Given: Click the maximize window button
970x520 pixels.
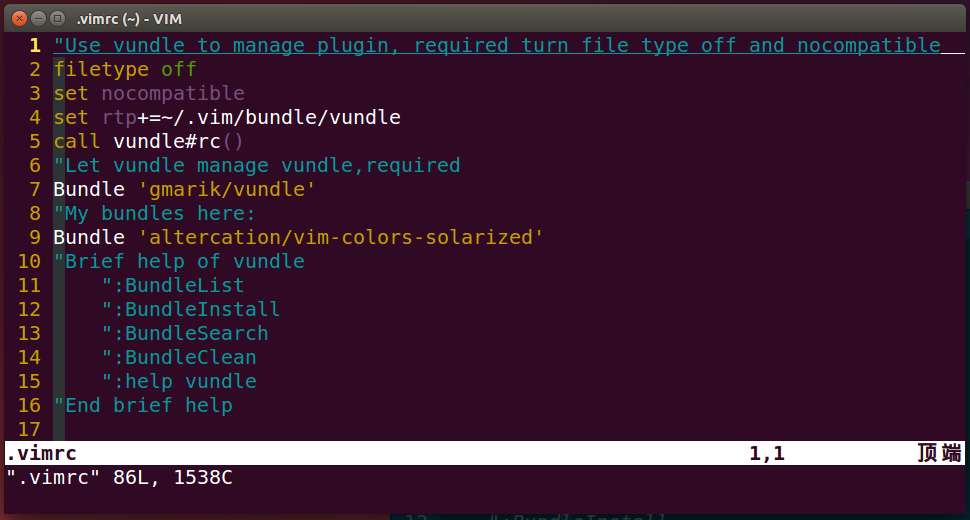Looking at the screenshot, I should 58,19.
